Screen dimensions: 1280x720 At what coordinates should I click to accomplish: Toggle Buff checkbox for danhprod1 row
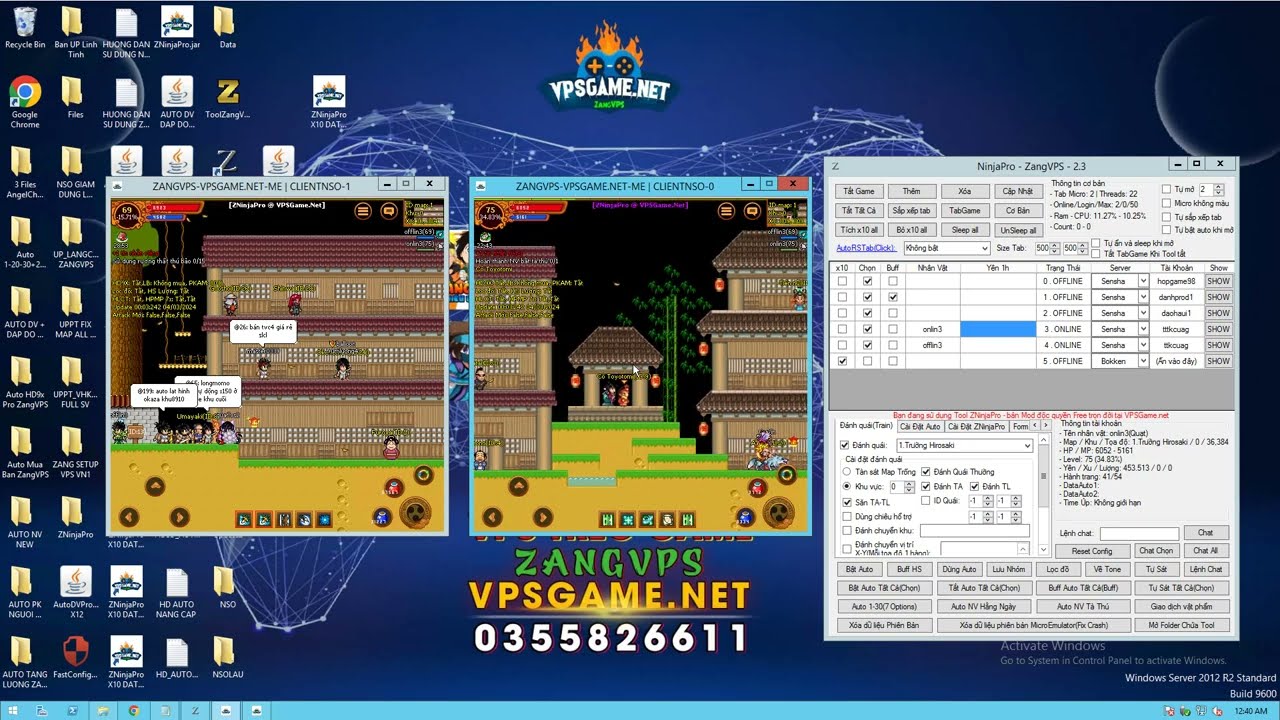(x=892, y=297)
